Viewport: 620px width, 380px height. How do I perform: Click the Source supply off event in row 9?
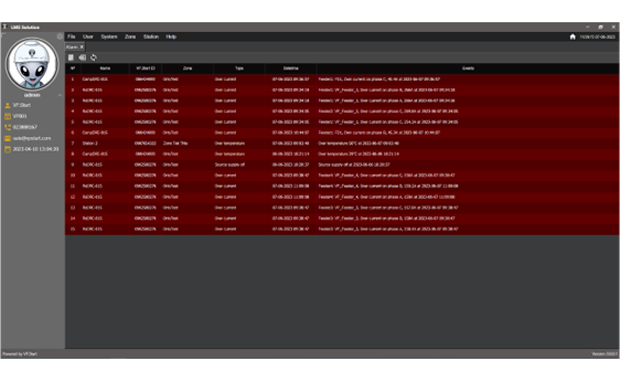tap(354, 164)
